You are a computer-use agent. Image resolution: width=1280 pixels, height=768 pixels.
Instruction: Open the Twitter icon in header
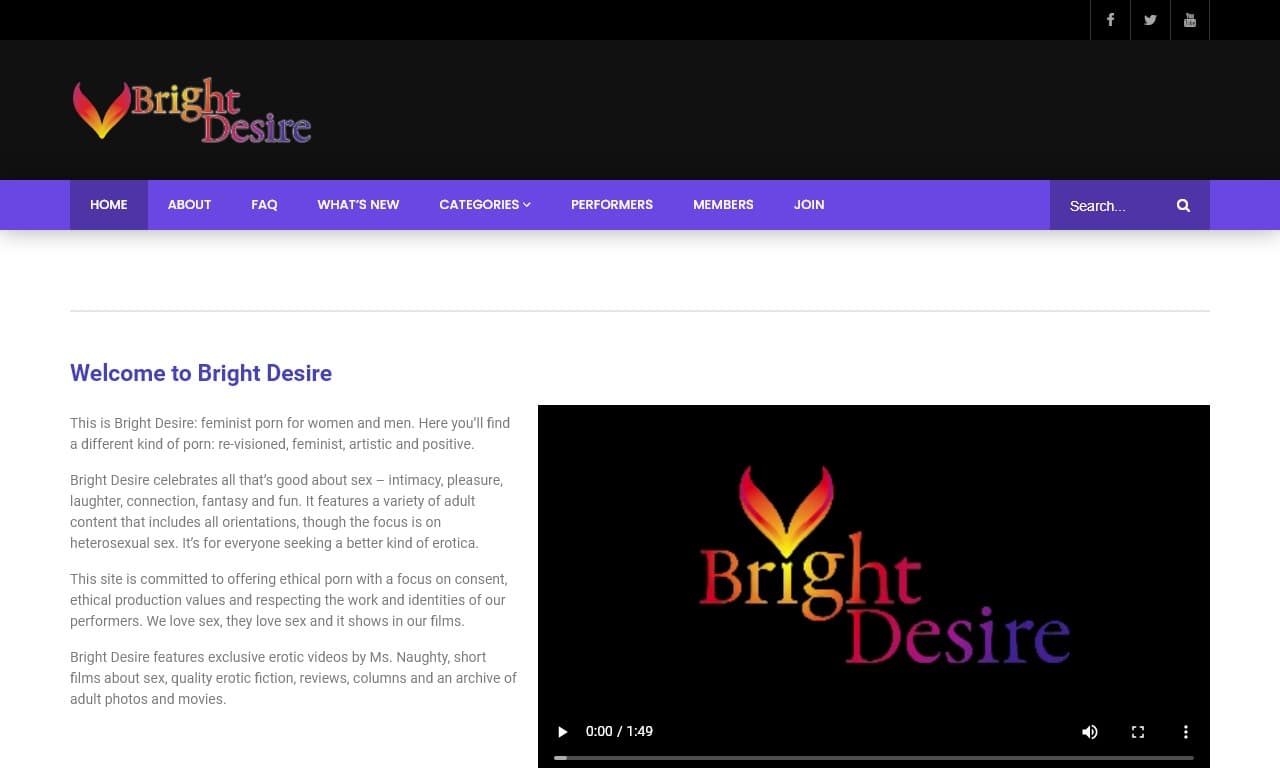click(1150, 20)
